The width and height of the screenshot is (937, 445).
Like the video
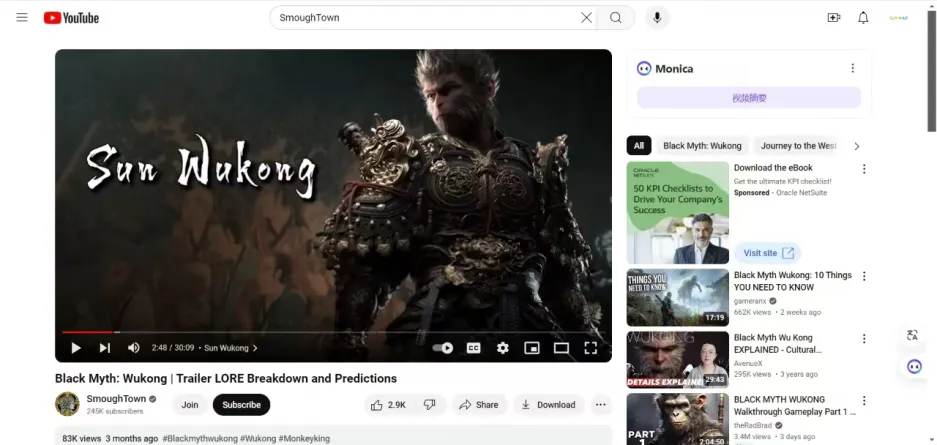388,404
